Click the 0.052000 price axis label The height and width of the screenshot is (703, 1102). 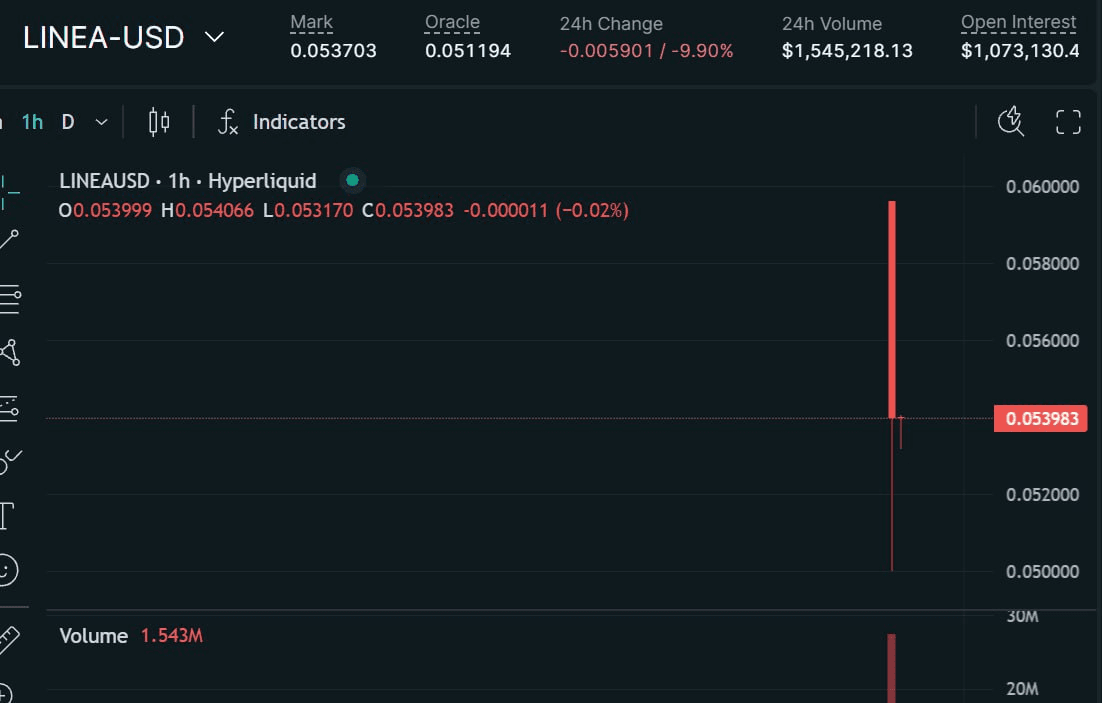tap(1042, 495)
